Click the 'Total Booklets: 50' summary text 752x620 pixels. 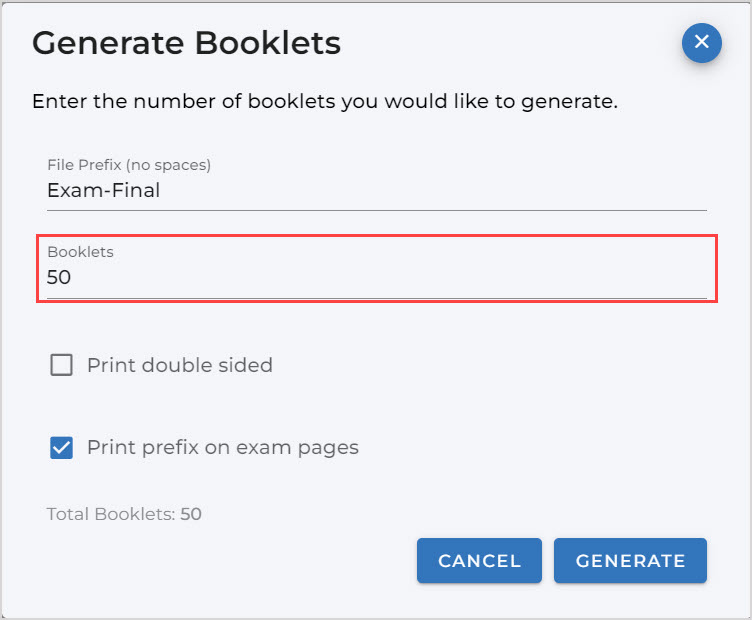point(124,515)
